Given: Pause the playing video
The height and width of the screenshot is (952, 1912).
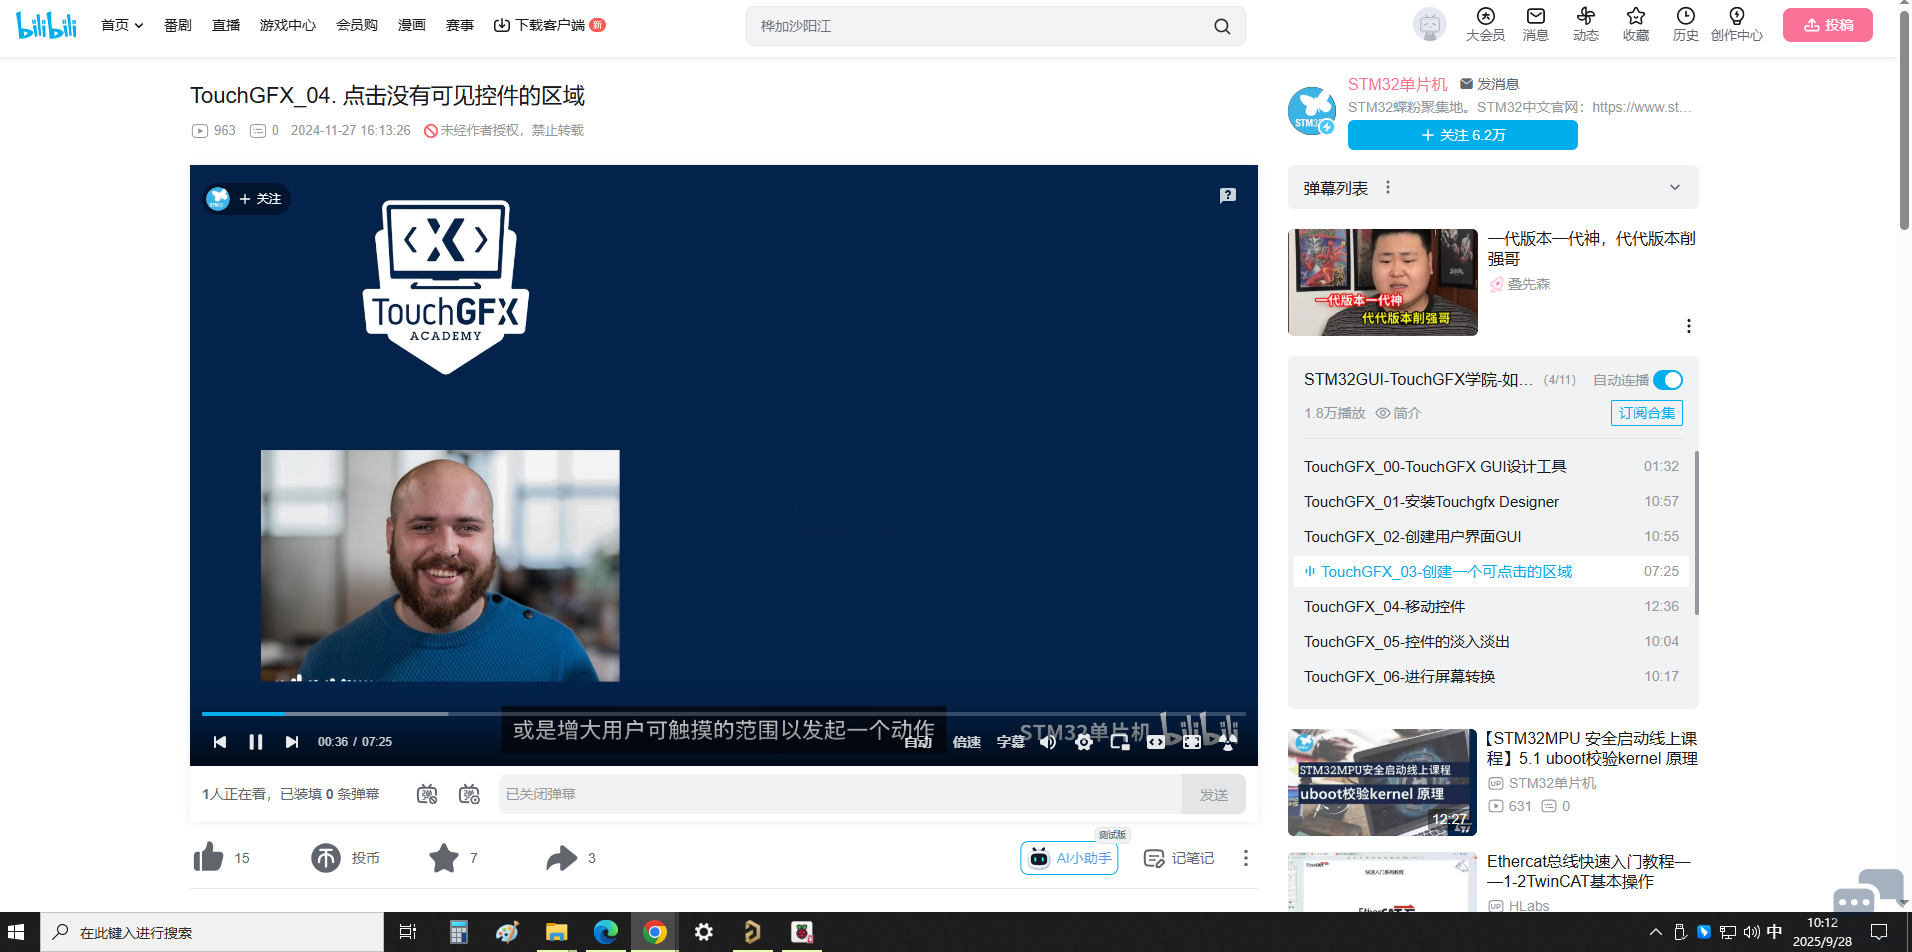Looking at the screenshot, I should click(256, 741).
